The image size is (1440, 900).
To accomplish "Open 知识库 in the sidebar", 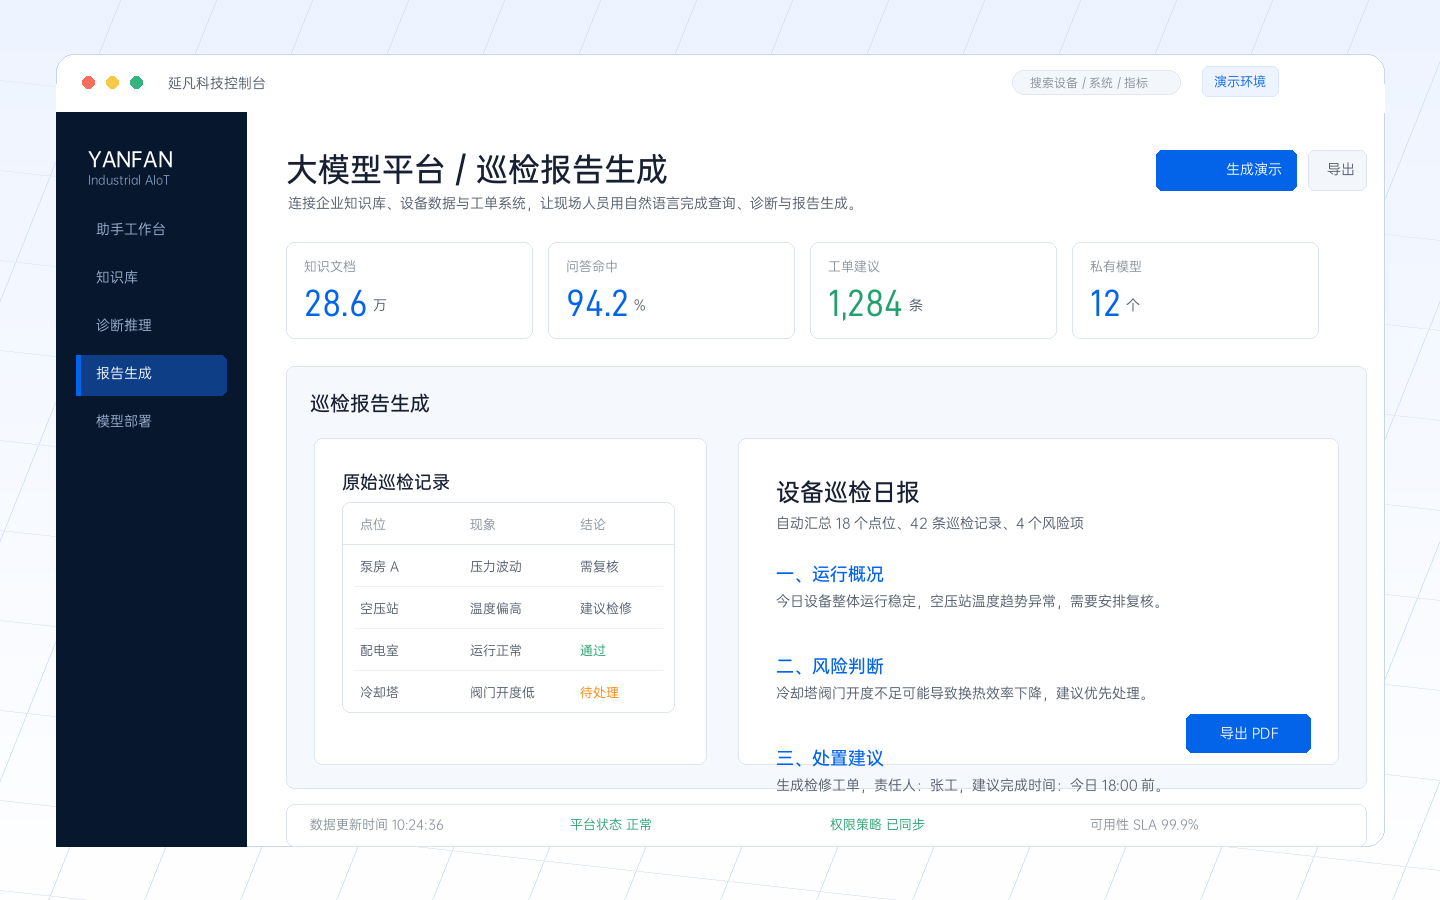I will pyautogui.click(x=151, y=277).
